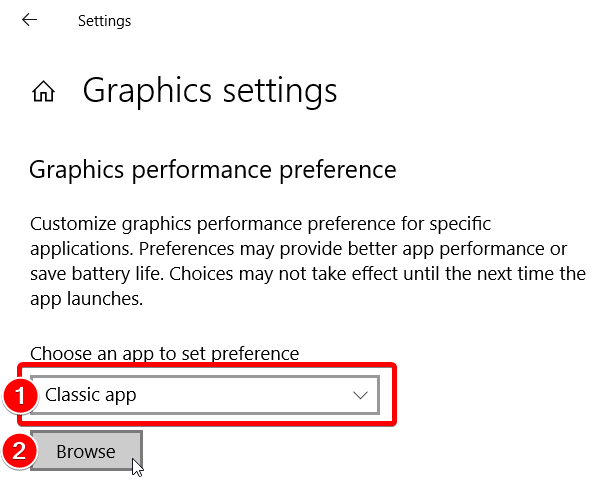Click the Browse button
This screenshot has width=600, height=486.
86,452
